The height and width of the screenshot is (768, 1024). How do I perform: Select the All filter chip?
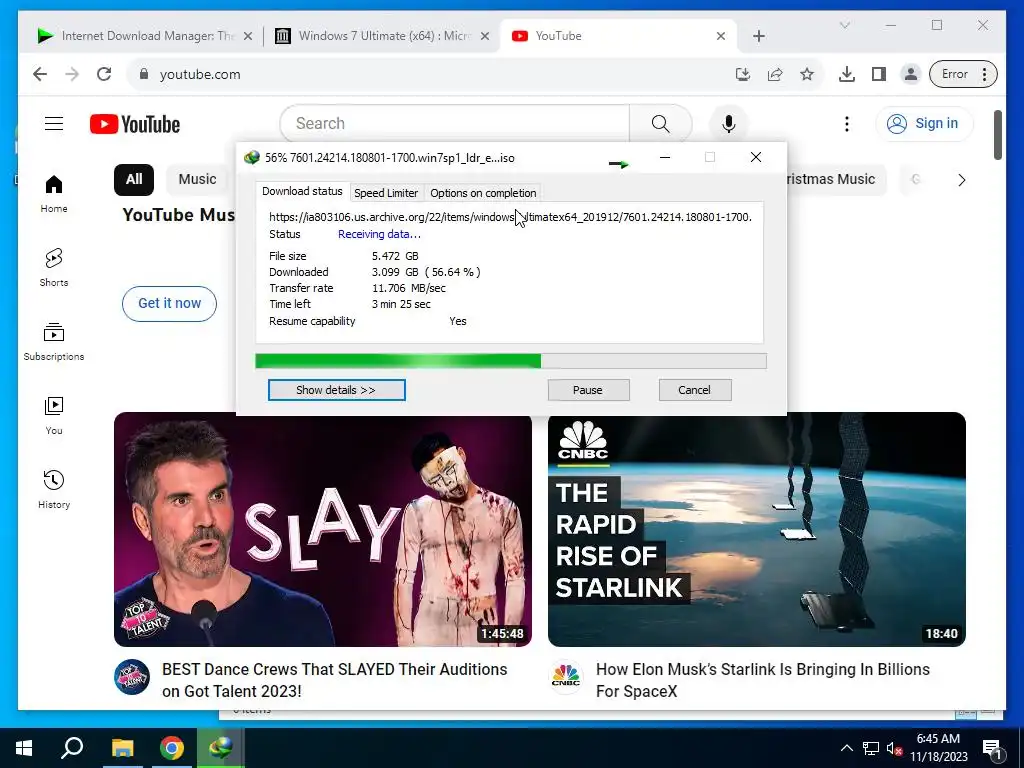pyautogui.click(x=134, y=180)
